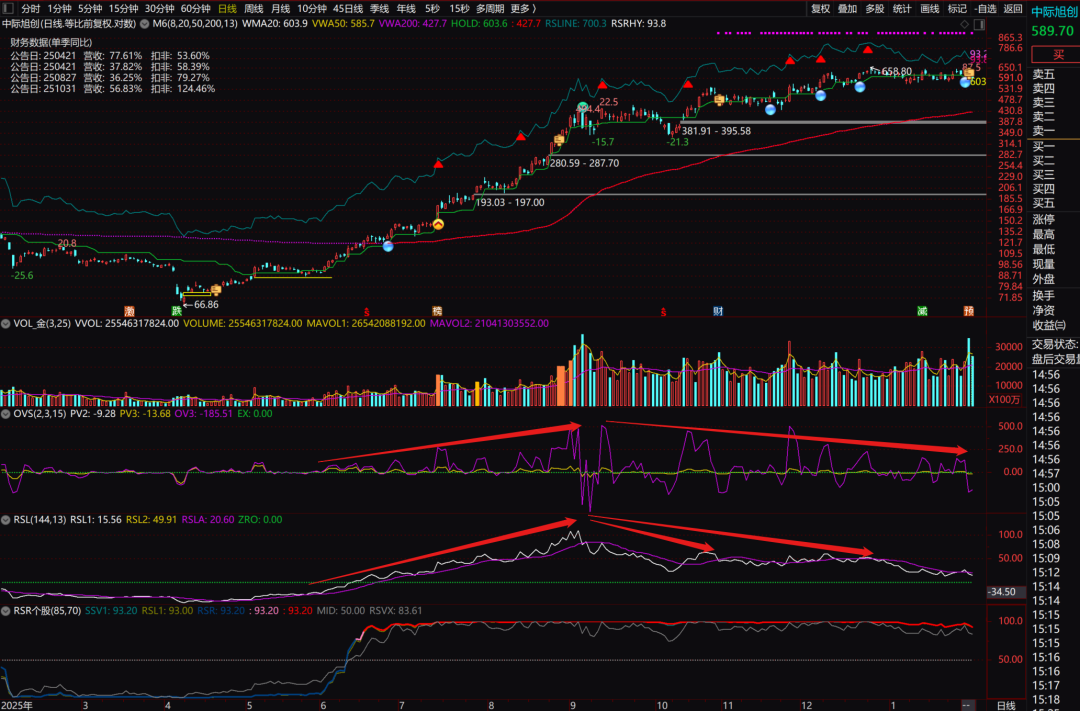Select the 15秒 period tab

point(459,9)
